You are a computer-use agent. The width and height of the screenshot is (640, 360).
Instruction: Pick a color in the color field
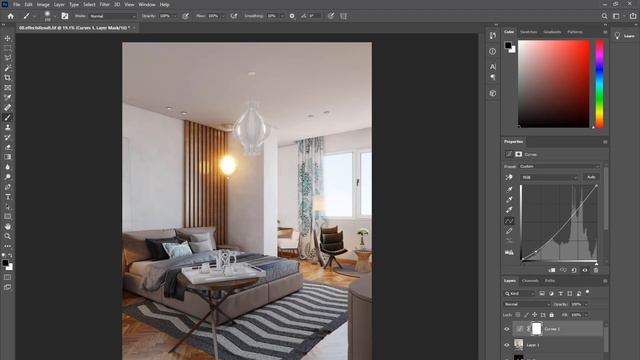(x=553, y=84)
